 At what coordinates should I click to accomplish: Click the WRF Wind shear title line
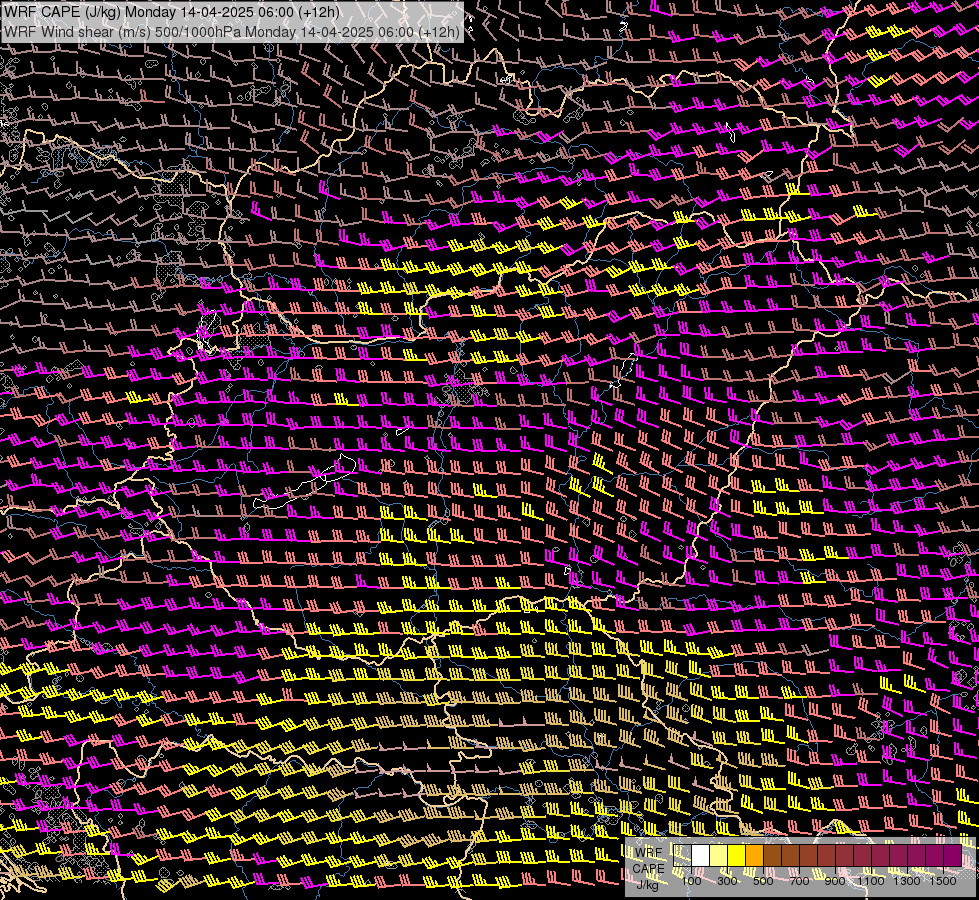point(232,32)
